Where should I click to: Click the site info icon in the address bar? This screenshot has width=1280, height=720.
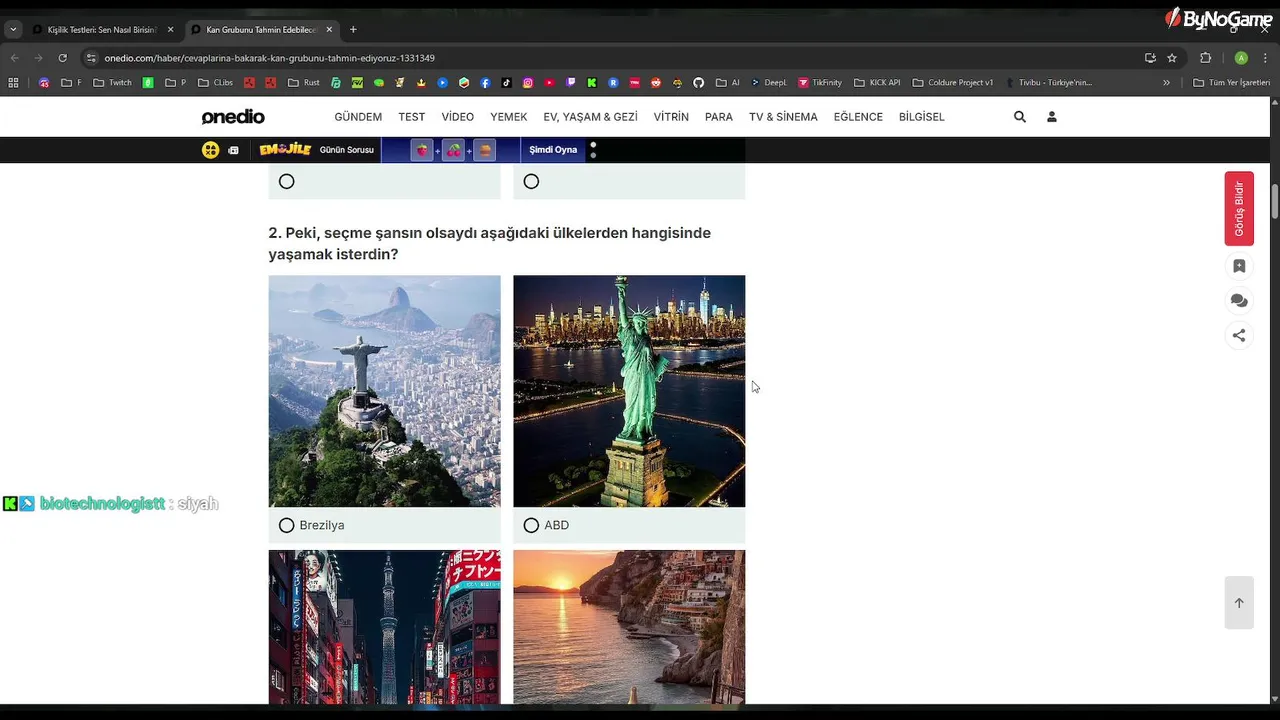click(x=92, y=58)
